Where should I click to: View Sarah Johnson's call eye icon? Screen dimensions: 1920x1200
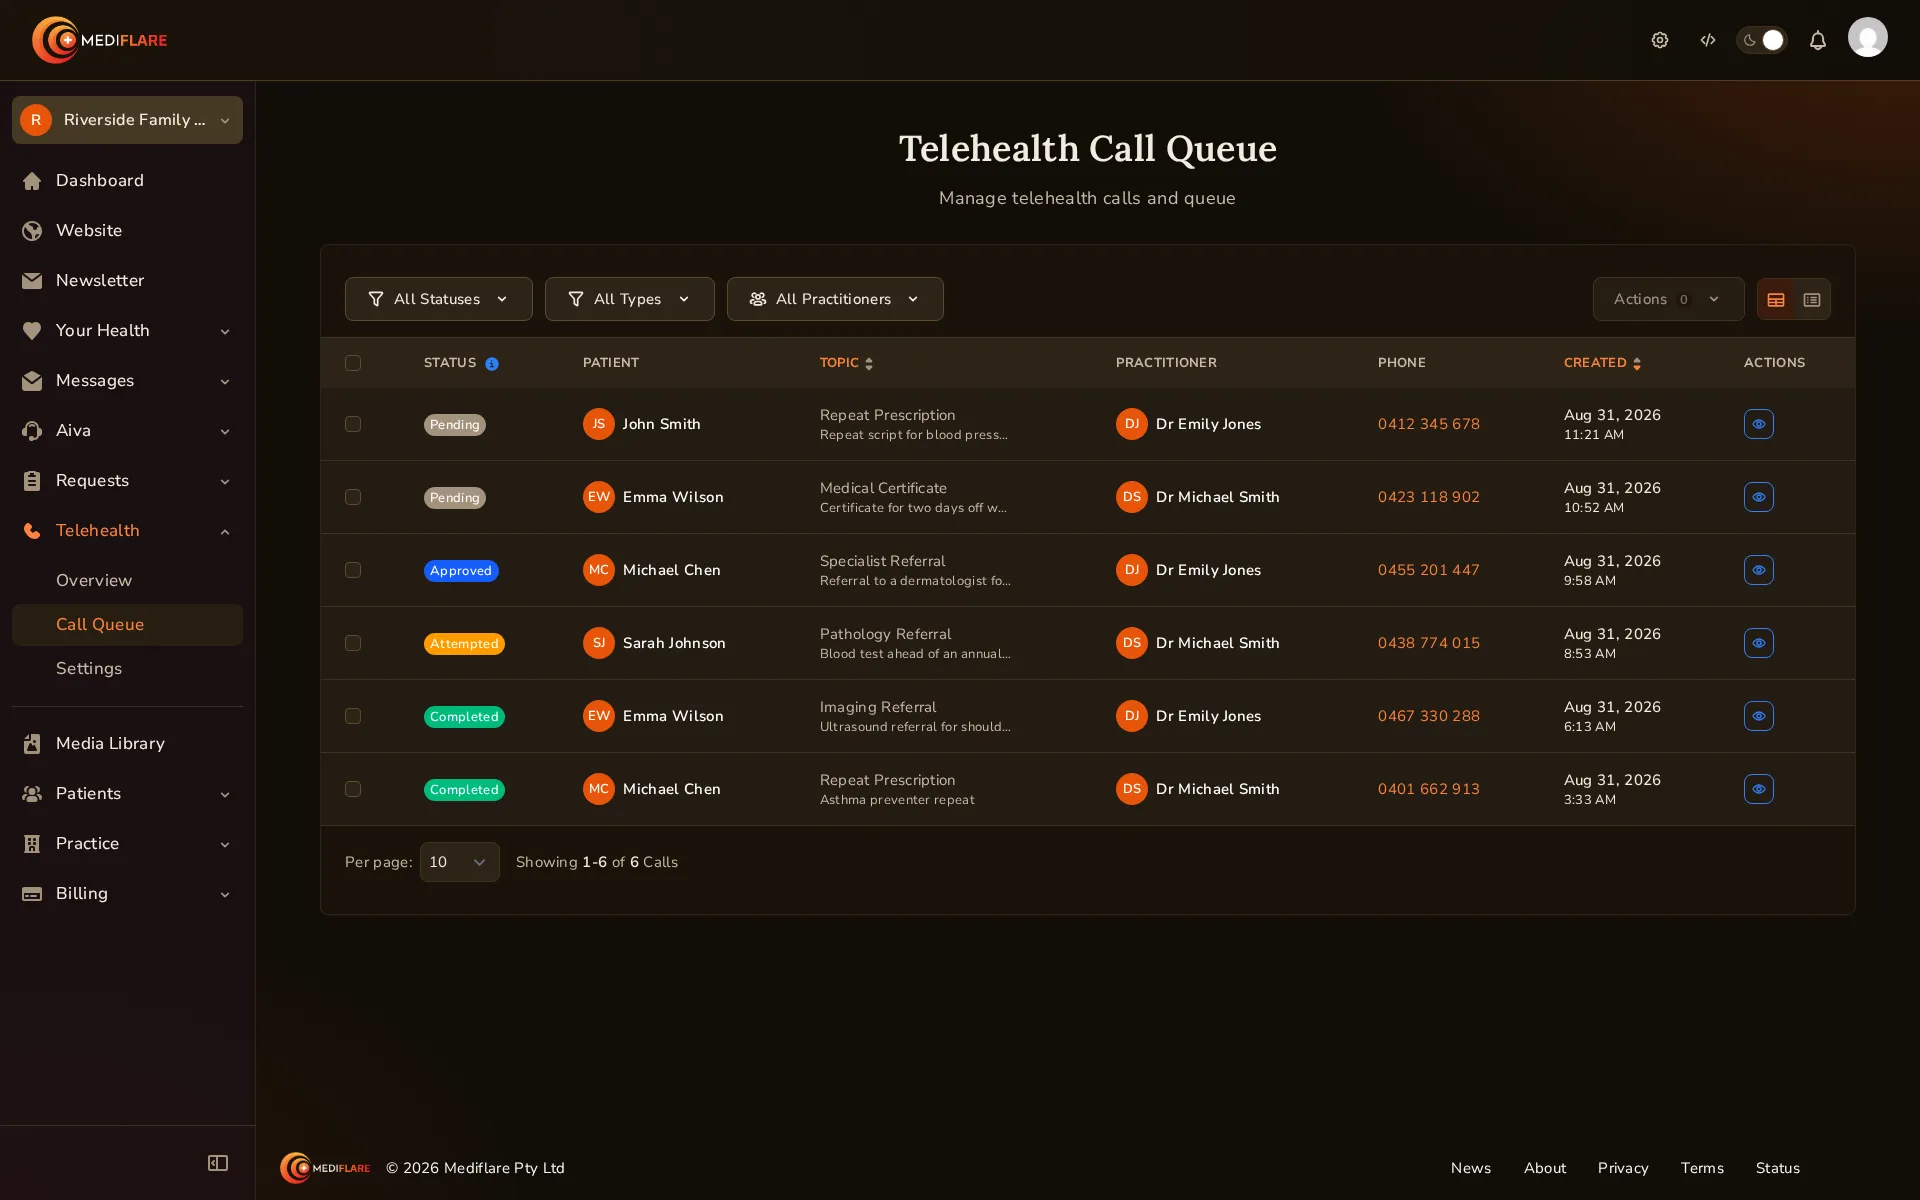[1758, 643]
